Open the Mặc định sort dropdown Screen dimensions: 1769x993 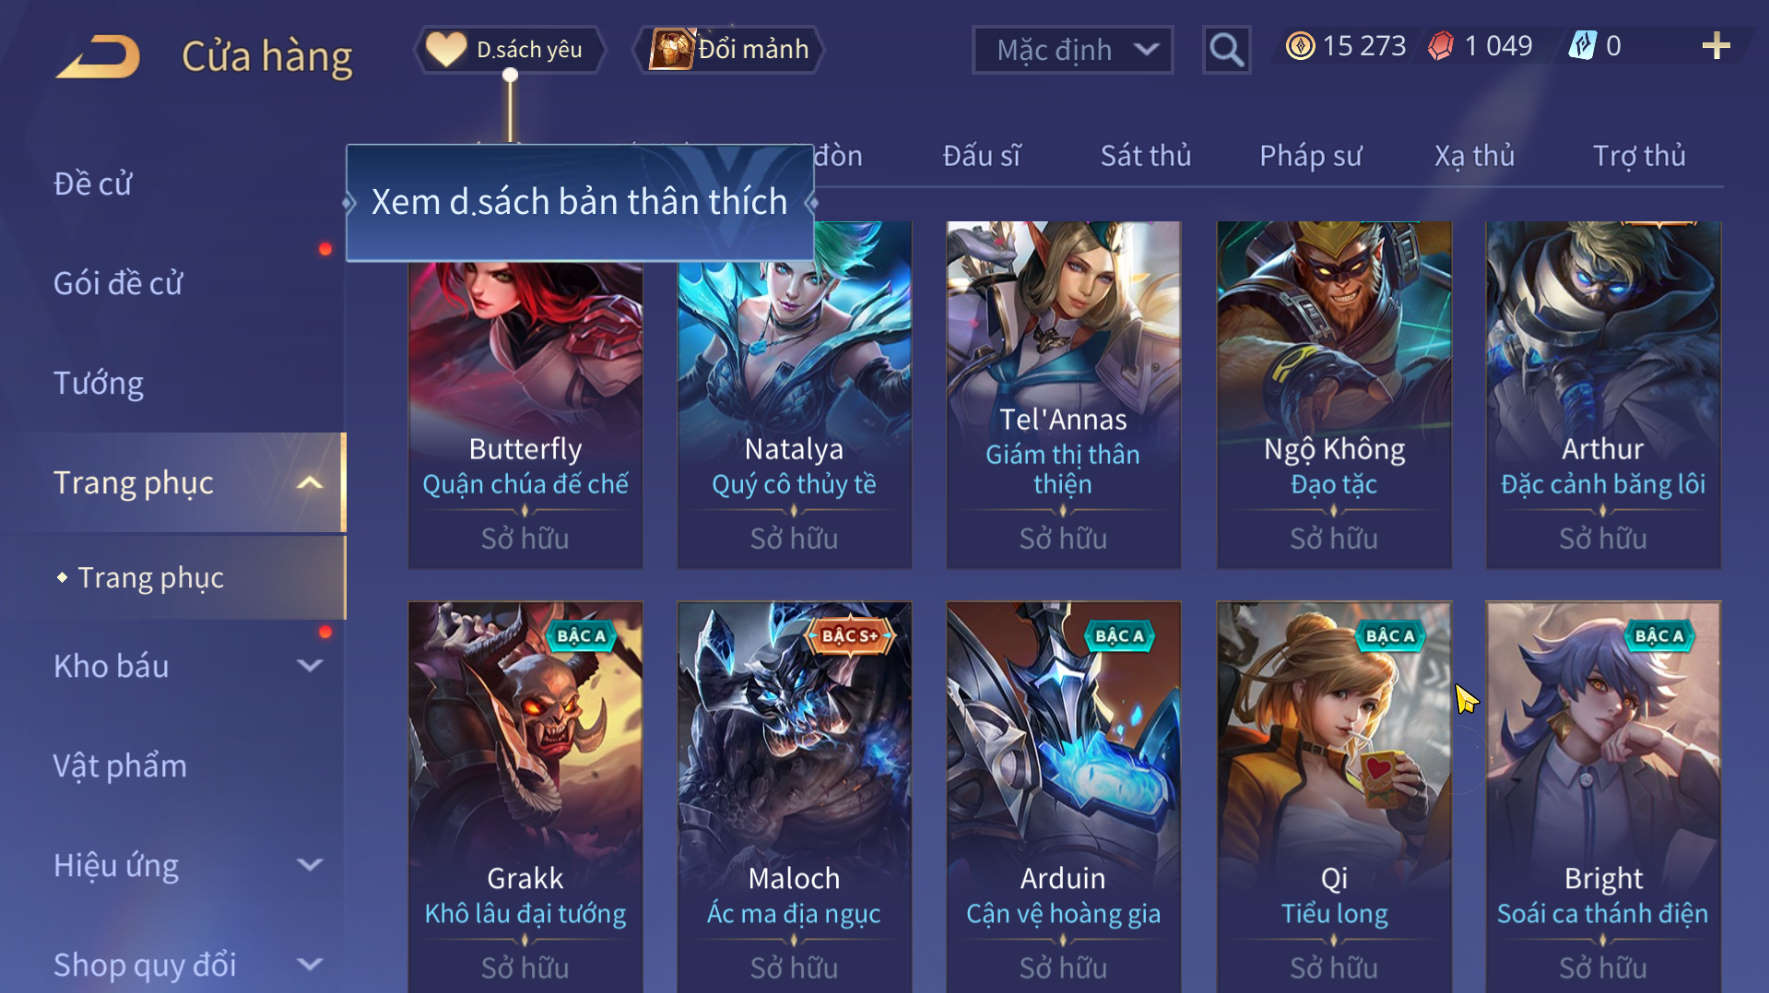tap(1072, 50)
